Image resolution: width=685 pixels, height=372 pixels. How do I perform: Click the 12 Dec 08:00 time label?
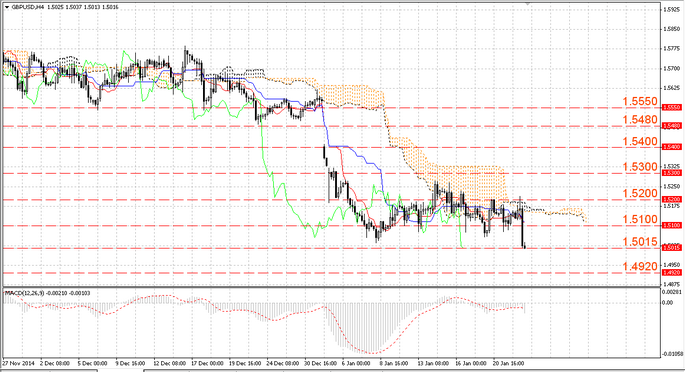pos(169,363)
